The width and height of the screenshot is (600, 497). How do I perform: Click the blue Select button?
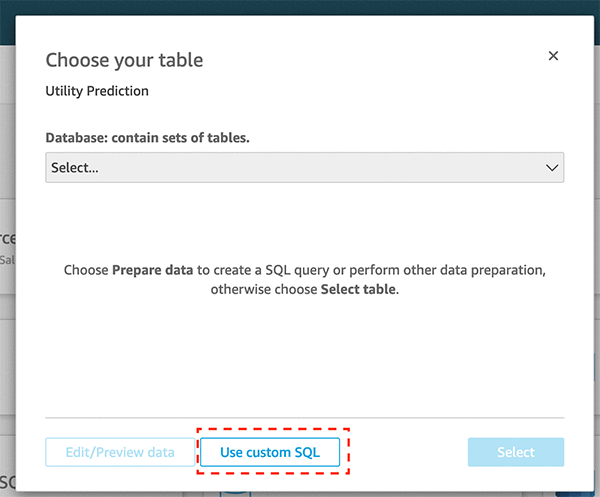coord(515,452)
